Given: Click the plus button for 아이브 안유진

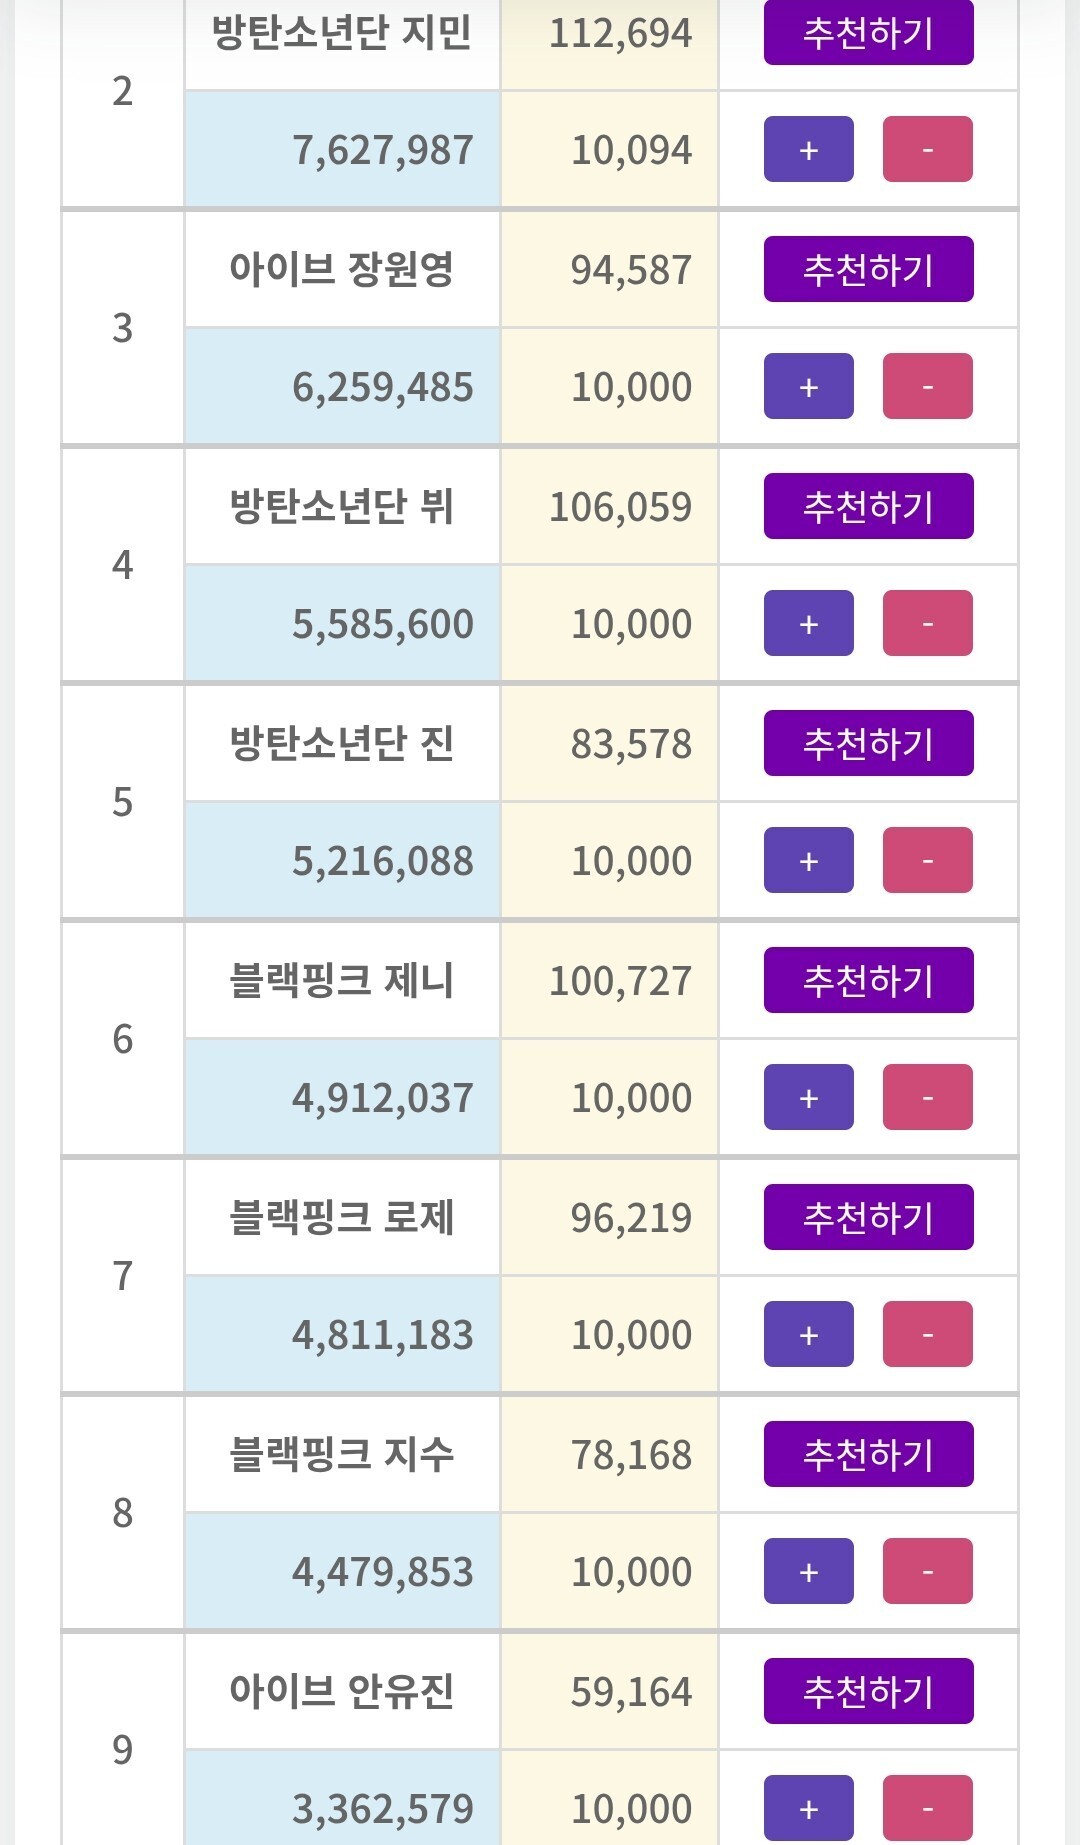Looking at the screenshot, I should point(808,1809).
